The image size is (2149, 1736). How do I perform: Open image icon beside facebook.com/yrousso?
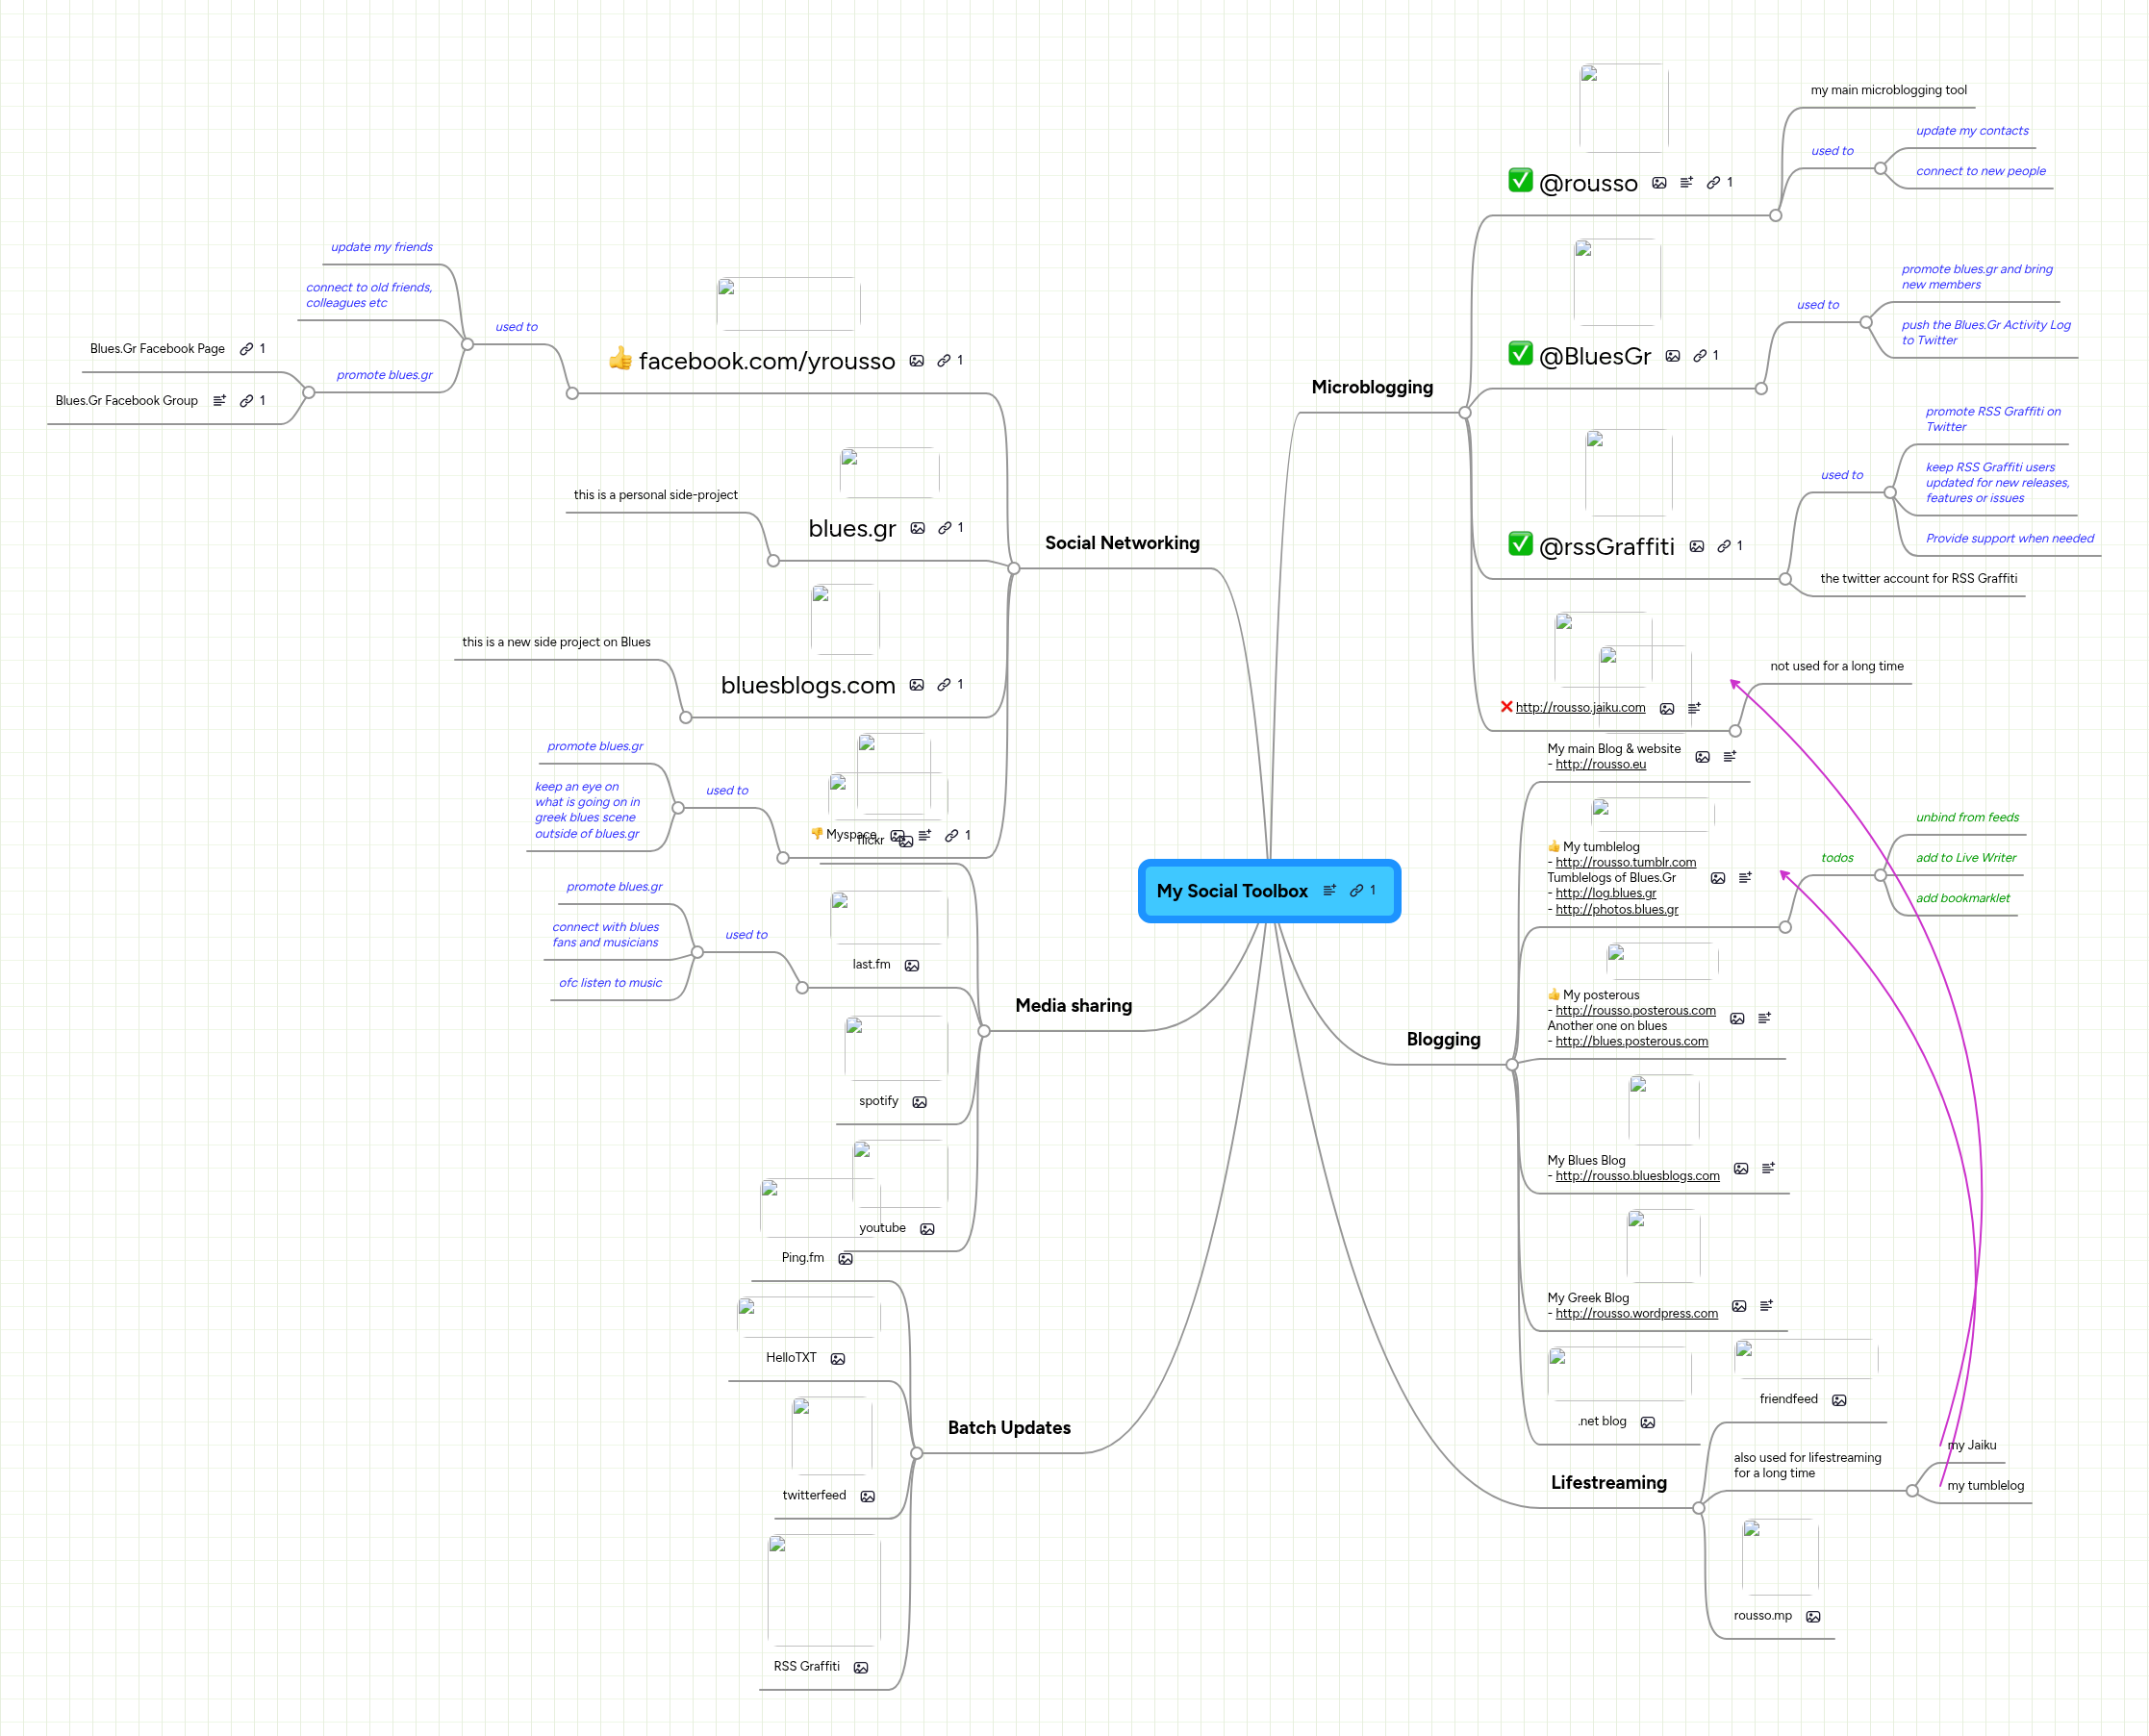(x=916, y=361)
